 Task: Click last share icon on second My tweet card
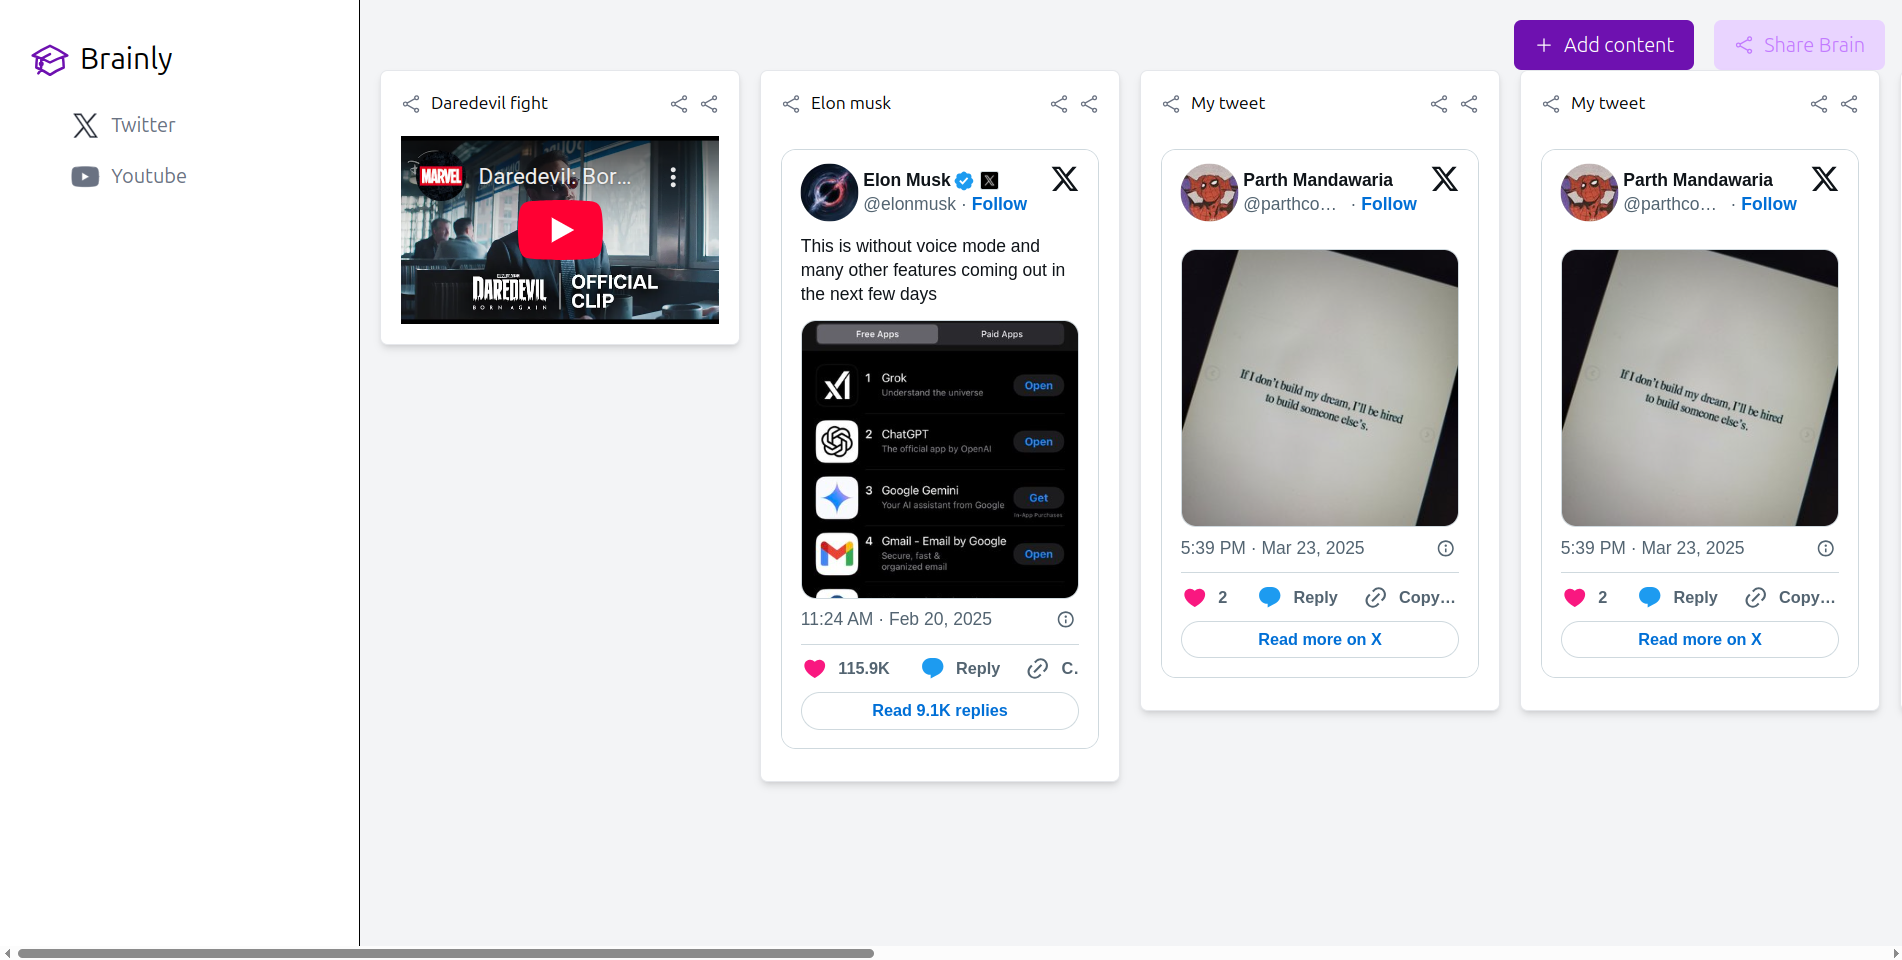tap(1849, 104)
